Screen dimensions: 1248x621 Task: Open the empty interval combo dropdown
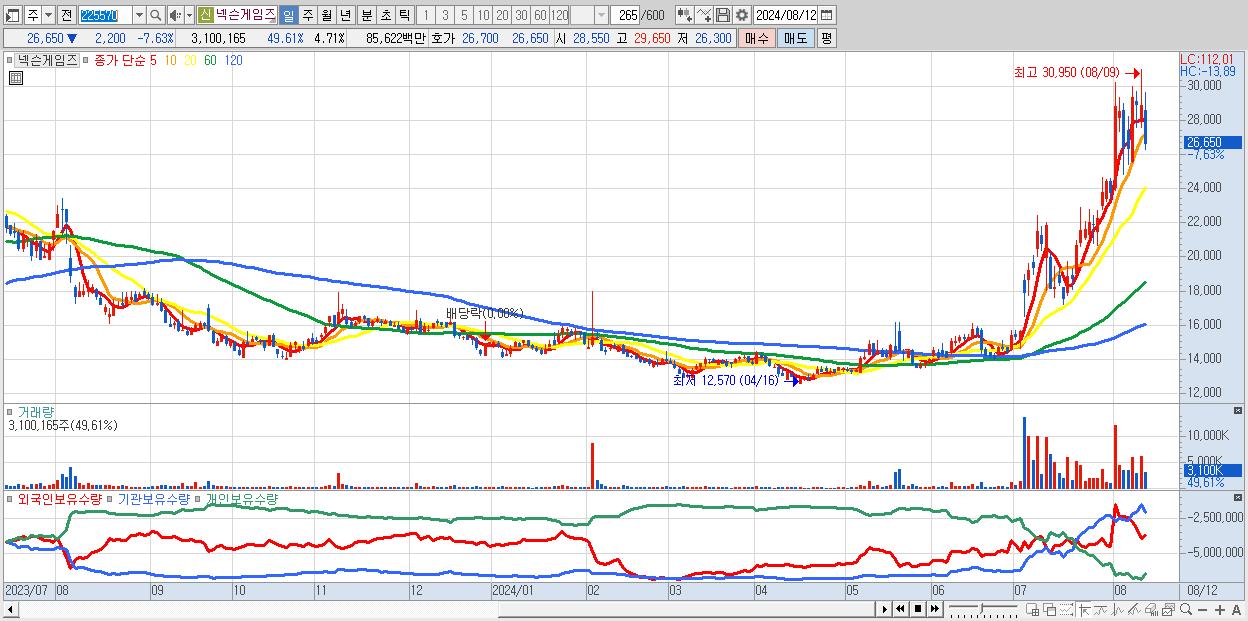tap(601, 15)
